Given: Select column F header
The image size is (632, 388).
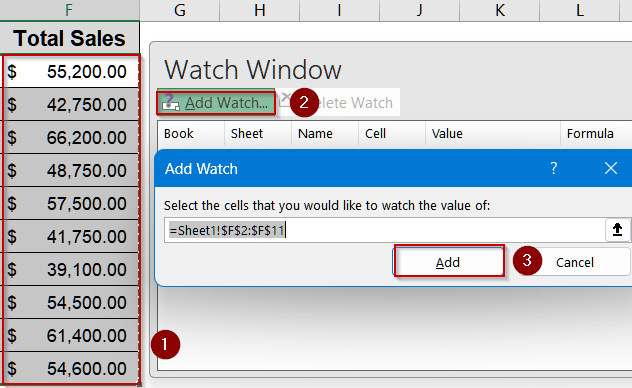Looking at the screenshot, I should pos(69,10).
